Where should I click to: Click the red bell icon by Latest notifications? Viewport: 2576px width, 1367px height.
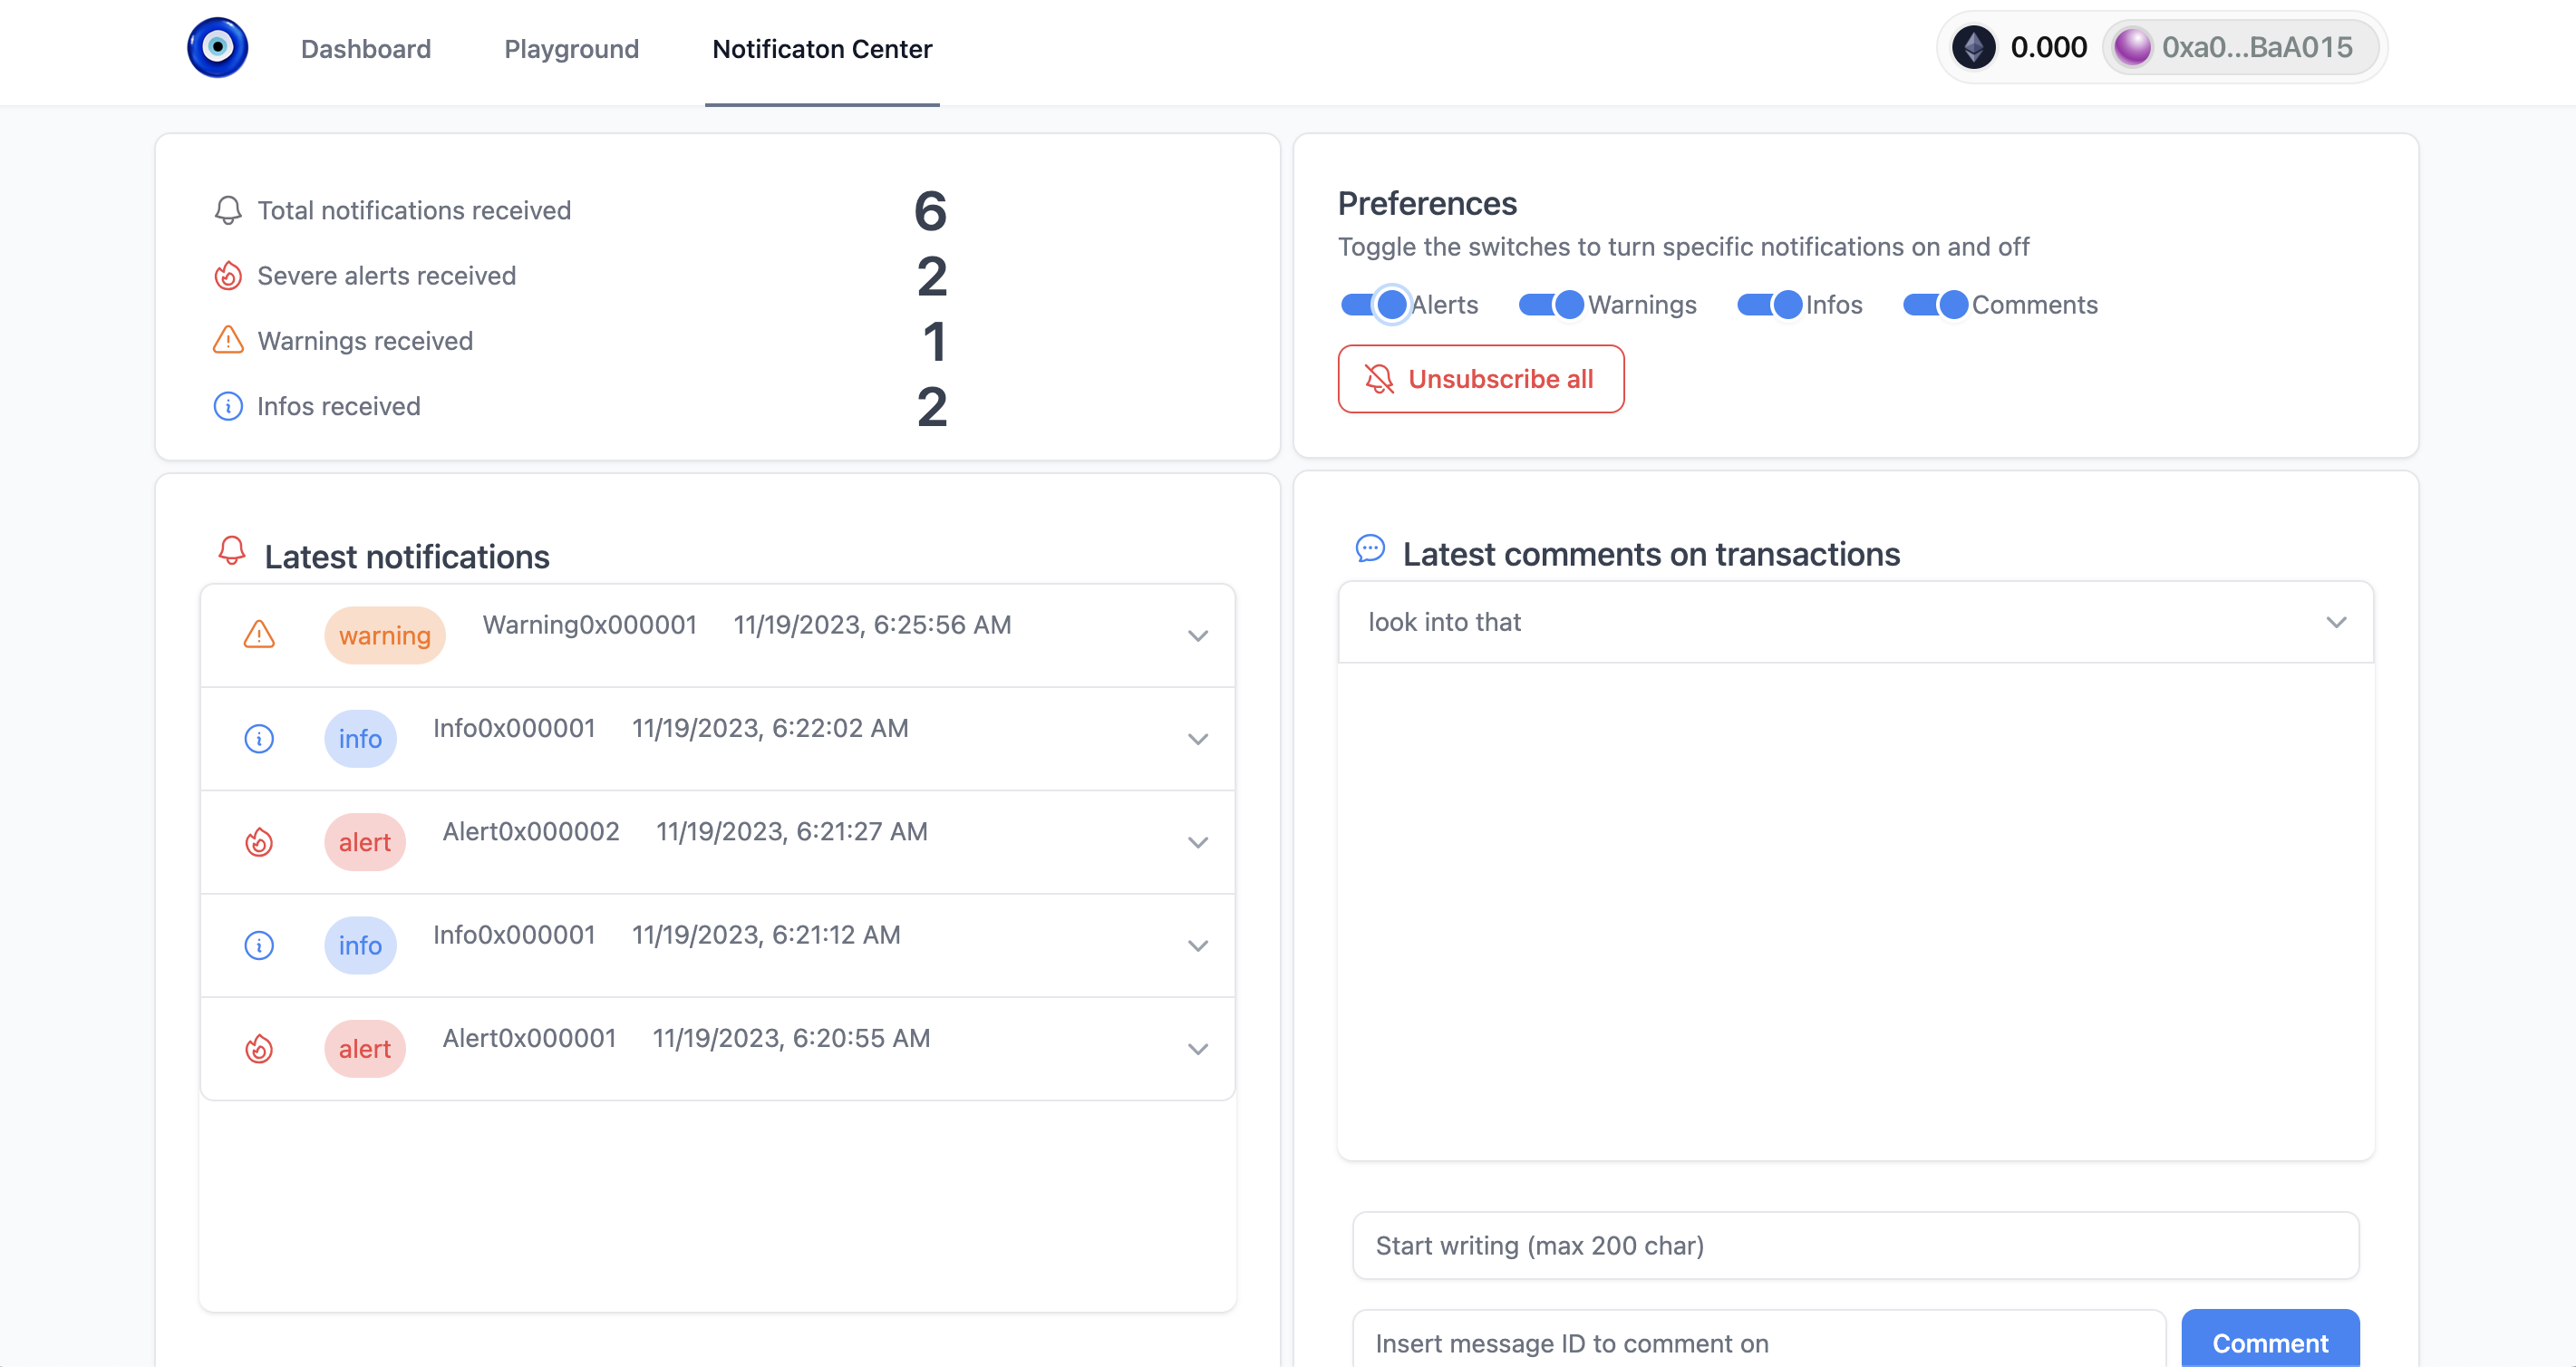232,550
